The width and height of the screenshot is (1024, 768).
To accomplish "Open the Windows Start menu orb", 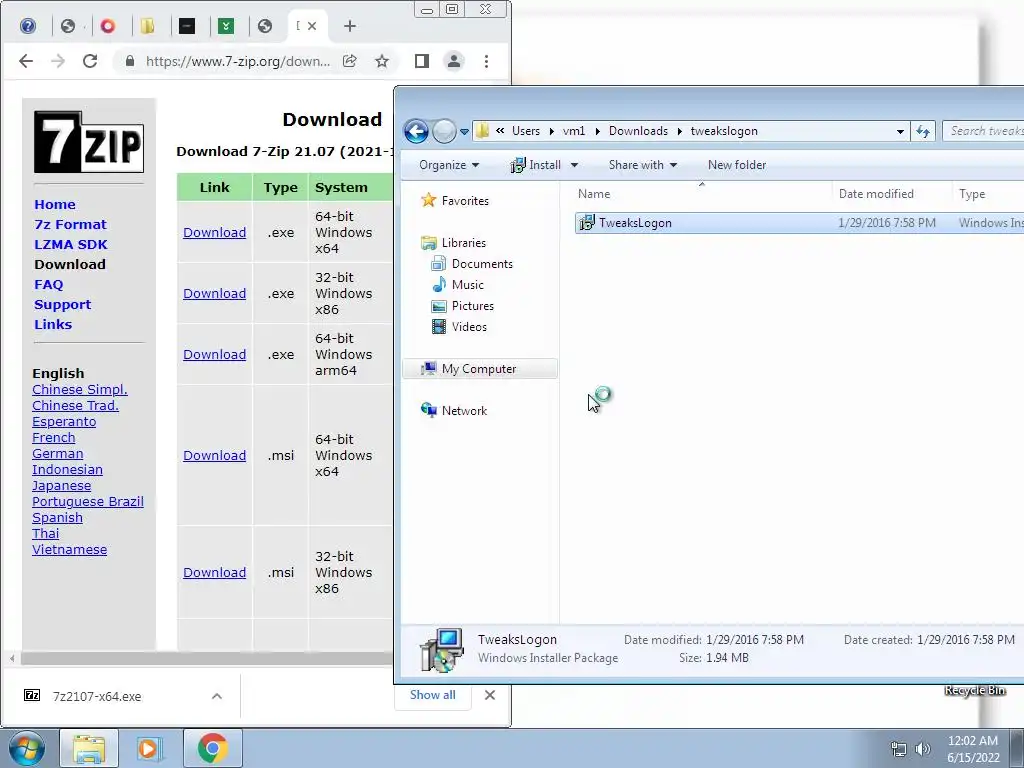I will (27, 748).
